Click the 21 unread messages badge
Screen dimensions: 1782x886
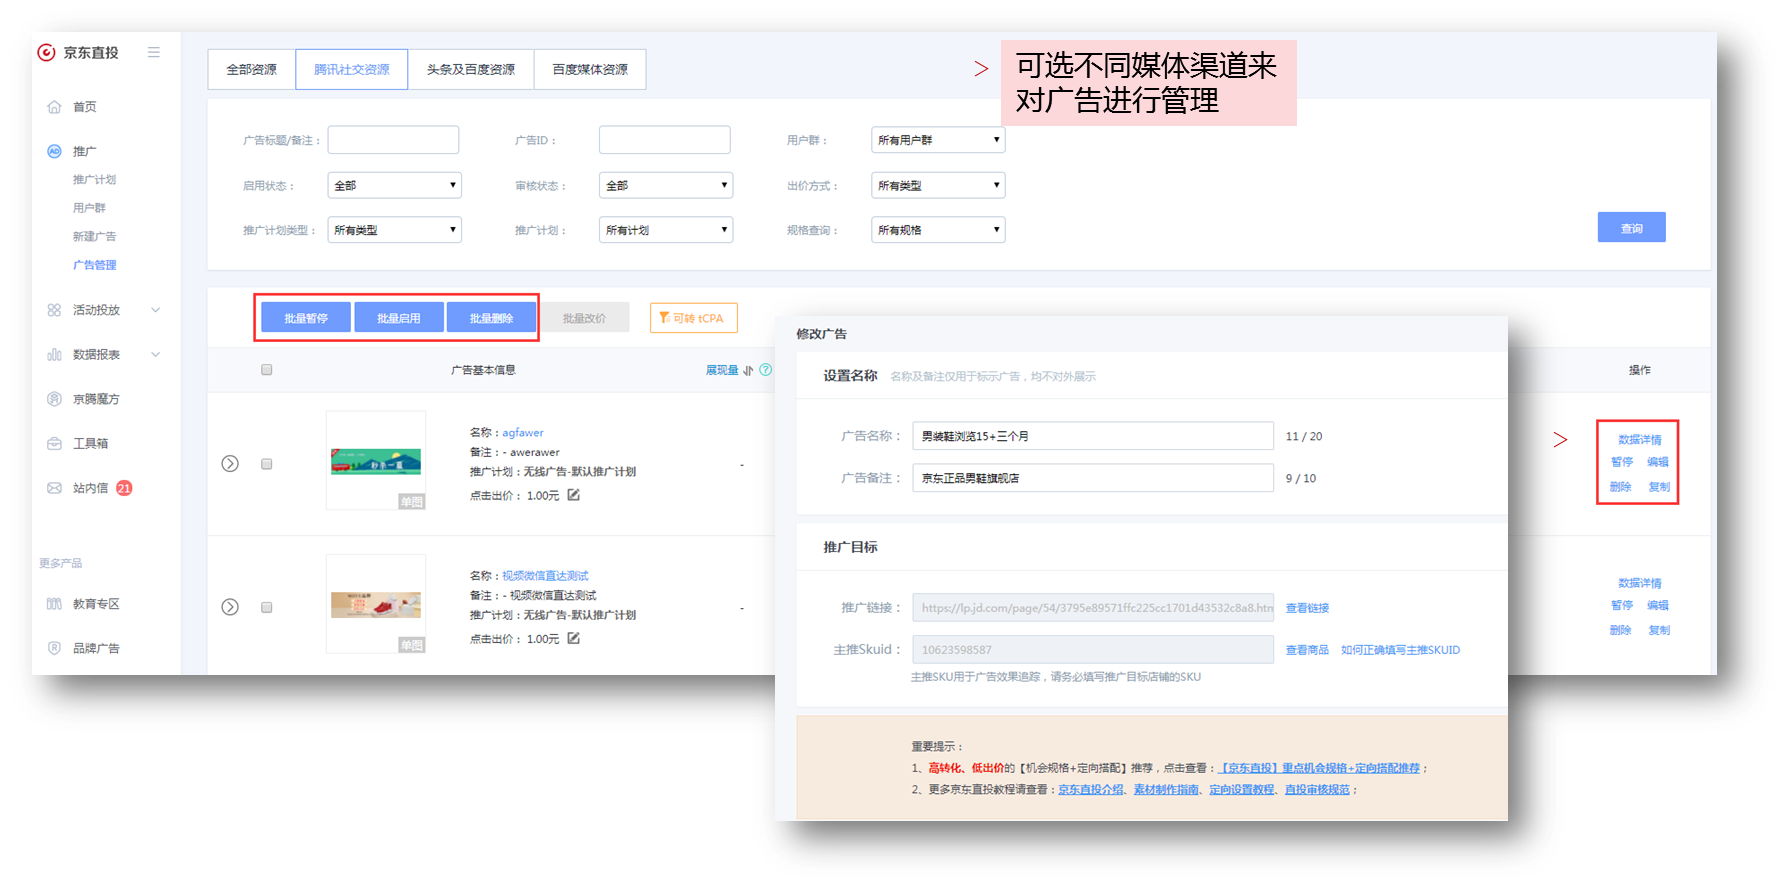124,488
